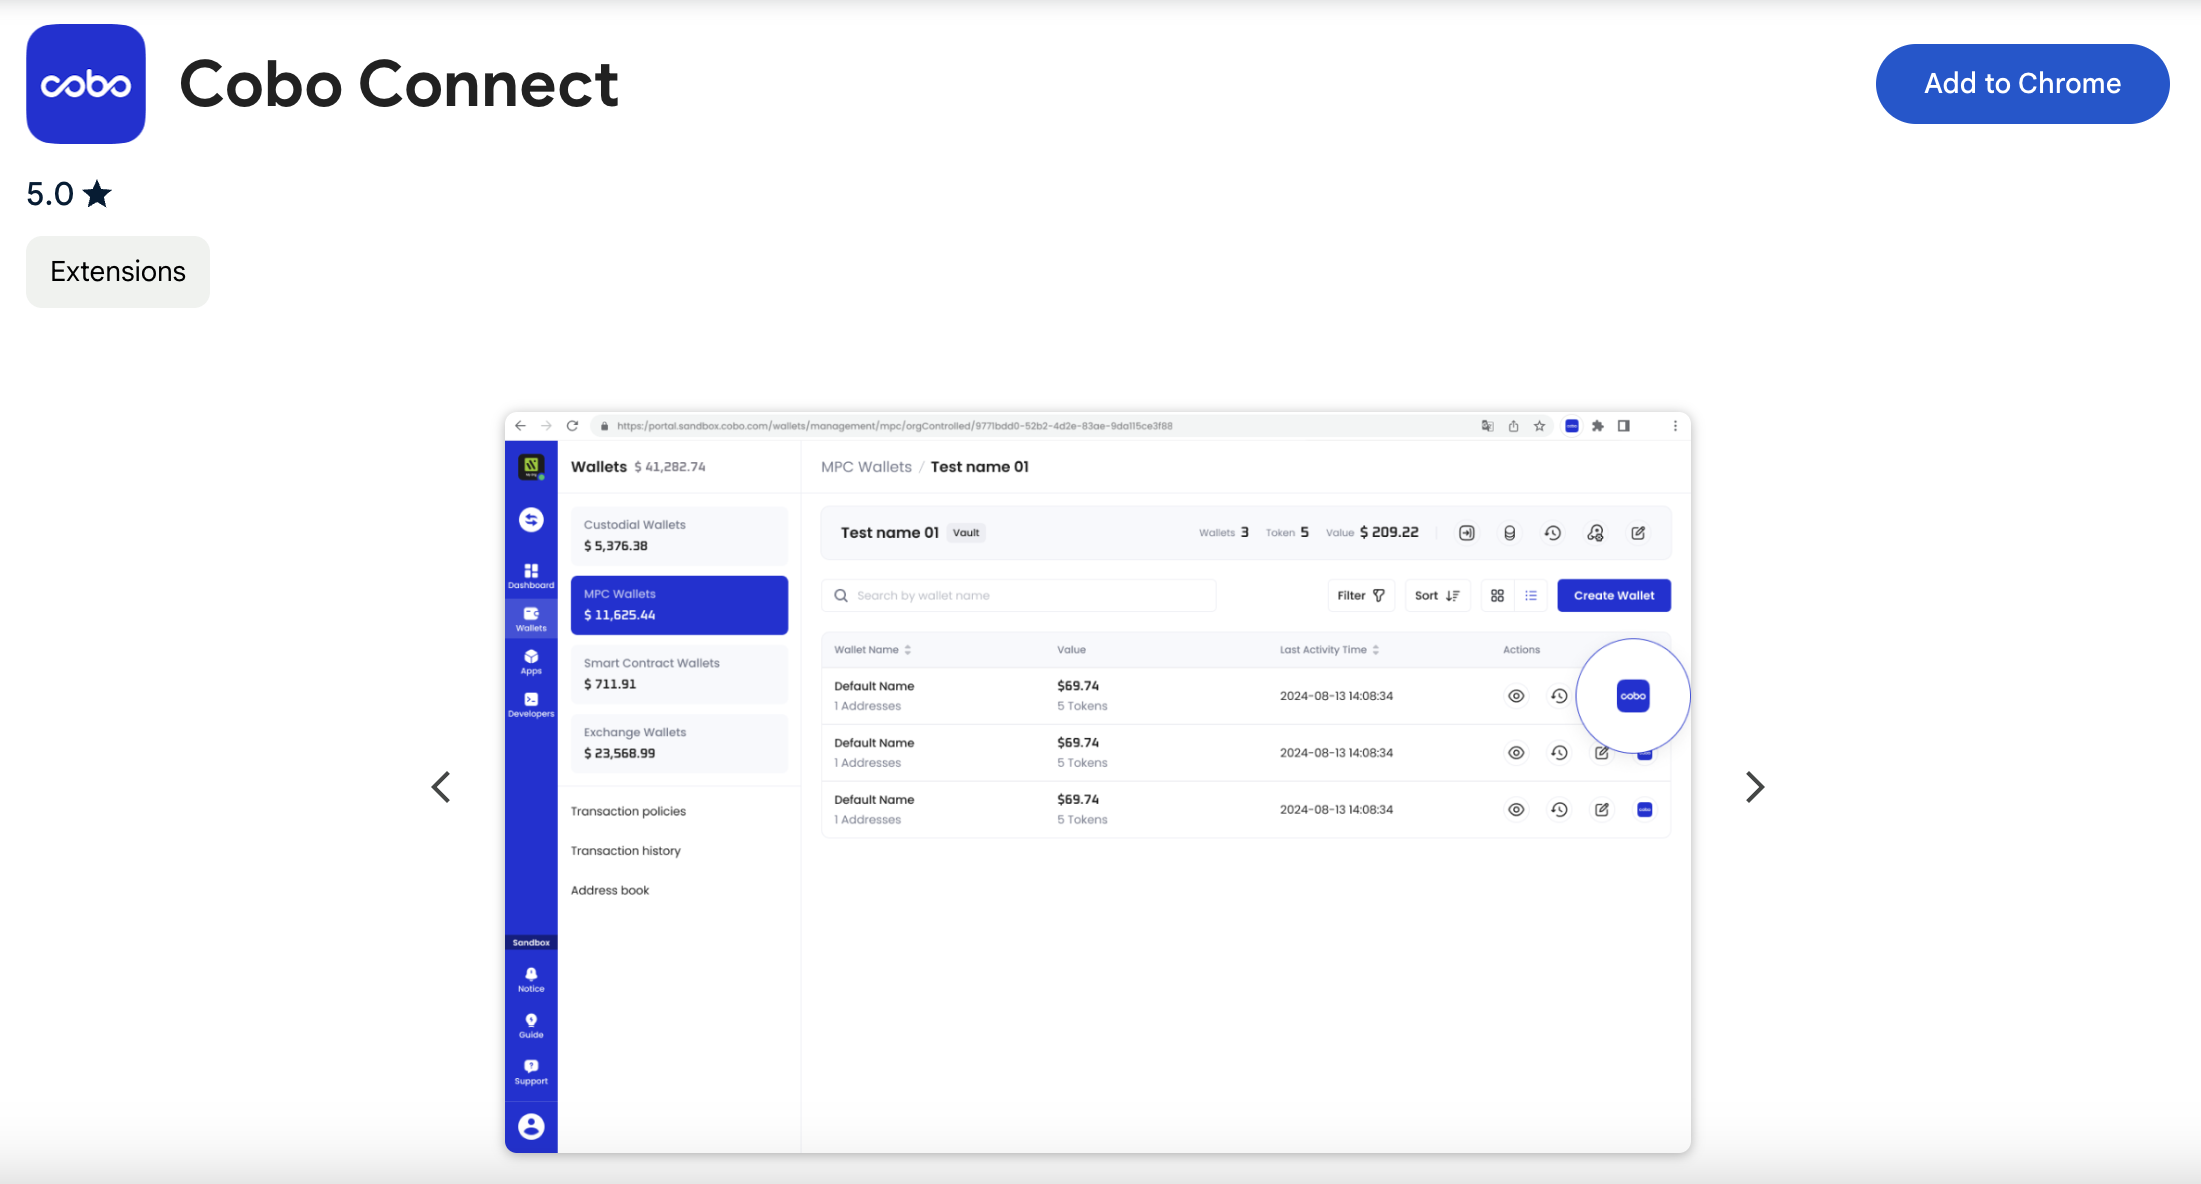Open Support in the blue sidebar
The width and height of the screenshot is (2201, 1184).
531,1072
